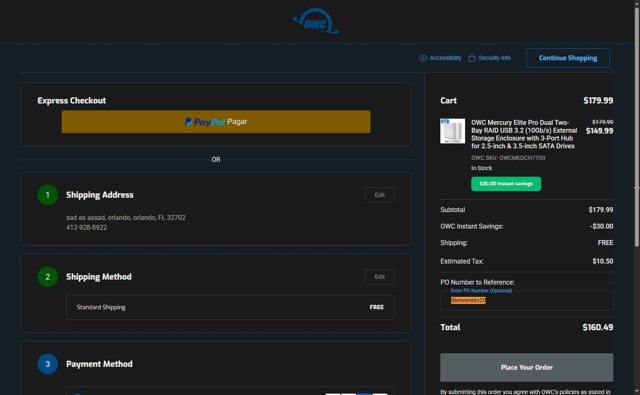This screenshot has height=395, width=640.
Task: Click the Payment Method heading
Action: 99,364
